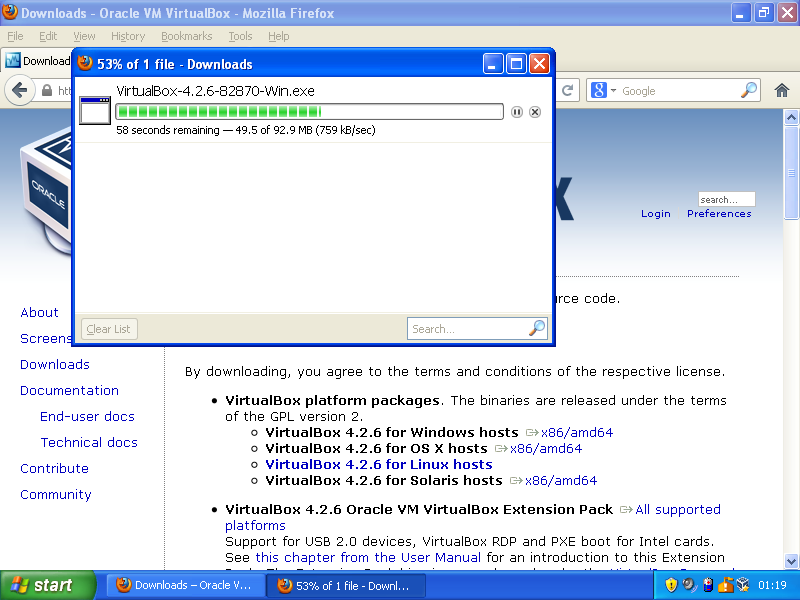Click the page scrollbar down arrow
This screenshot has height=600, width=800.
[x=791, y=561]
